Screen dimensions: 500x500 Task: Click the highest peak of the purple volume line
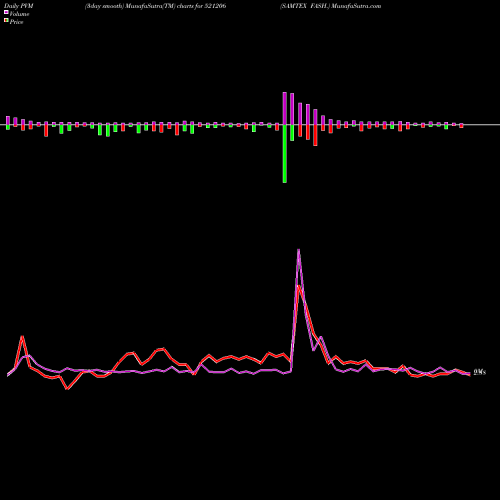(x=299, y=250)
